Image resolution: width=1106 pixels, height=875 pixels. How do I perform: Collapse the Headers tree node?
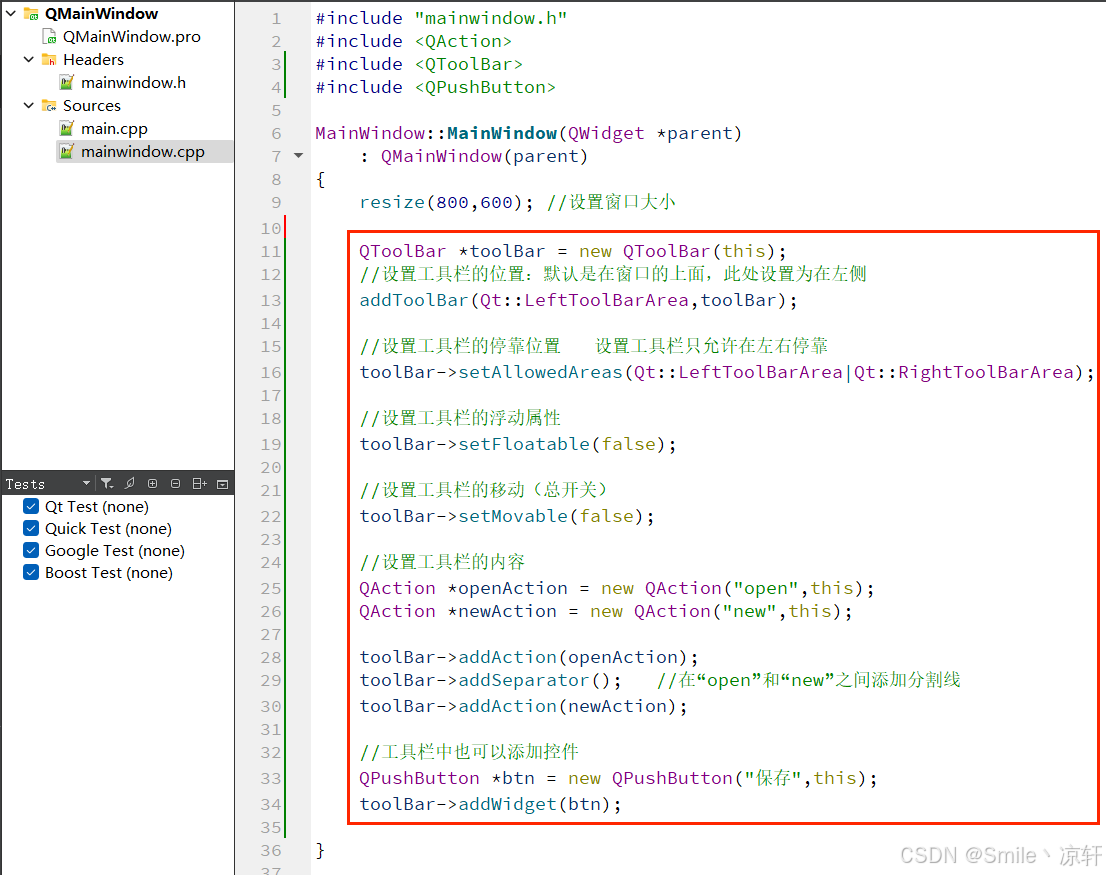[x=29, y=60]
